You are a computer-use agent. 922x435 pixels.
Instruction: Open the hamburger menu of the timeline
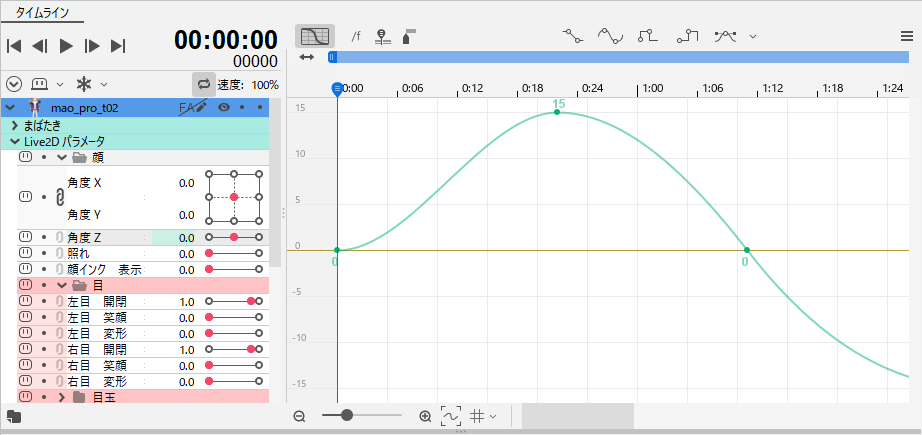tap(906, 36)
